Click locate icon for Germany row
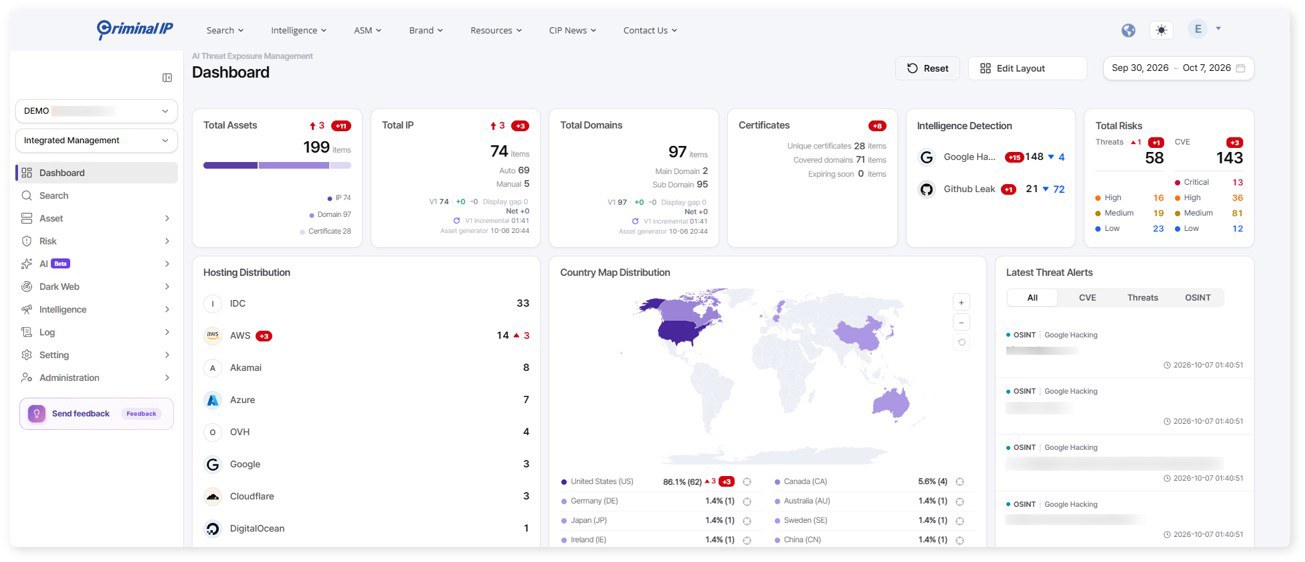 coord(747,501)
